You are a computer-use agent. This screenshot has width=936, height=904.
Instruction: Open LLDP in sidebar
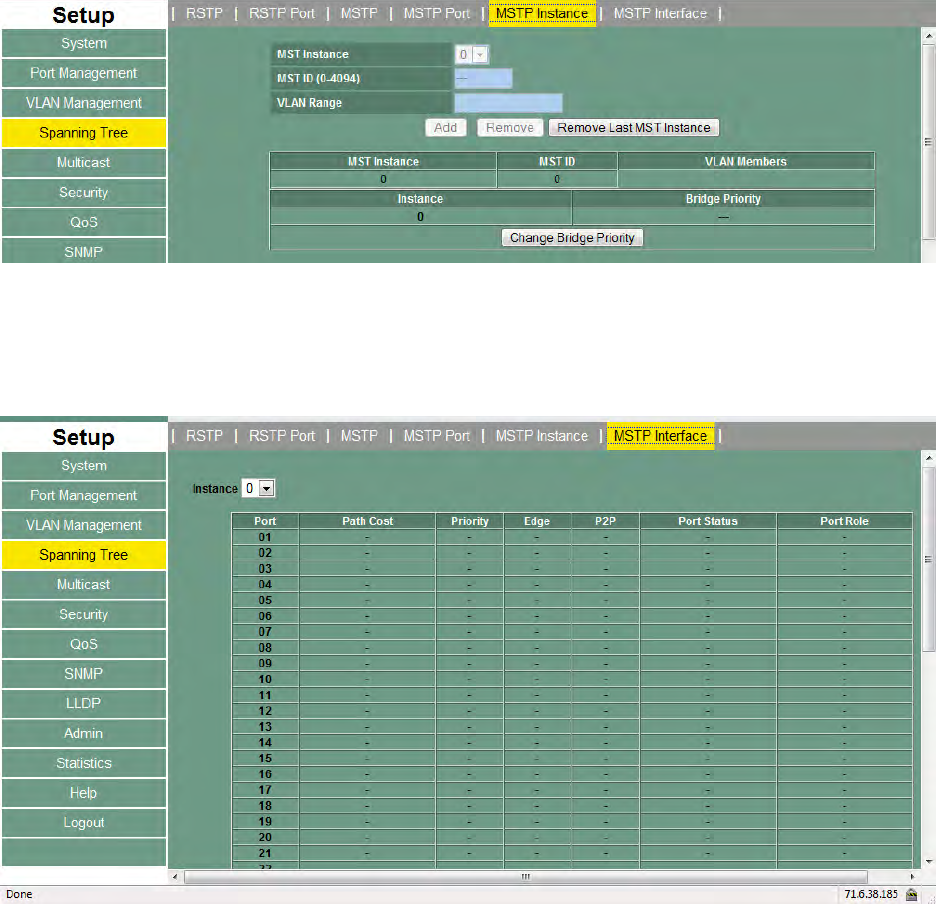click(x=84, y=703)
